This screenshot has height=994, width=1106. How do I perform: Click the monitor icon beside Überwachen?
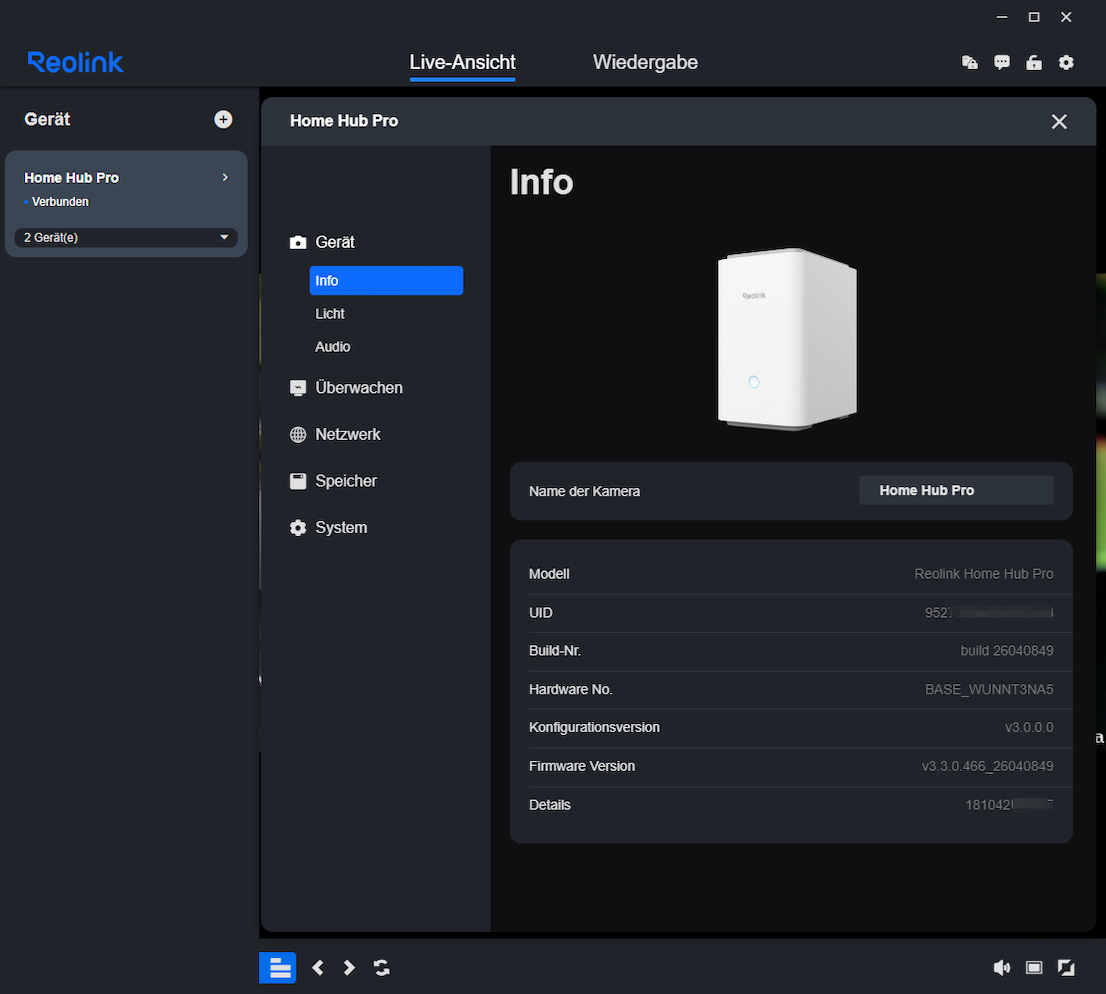[298, 388]
